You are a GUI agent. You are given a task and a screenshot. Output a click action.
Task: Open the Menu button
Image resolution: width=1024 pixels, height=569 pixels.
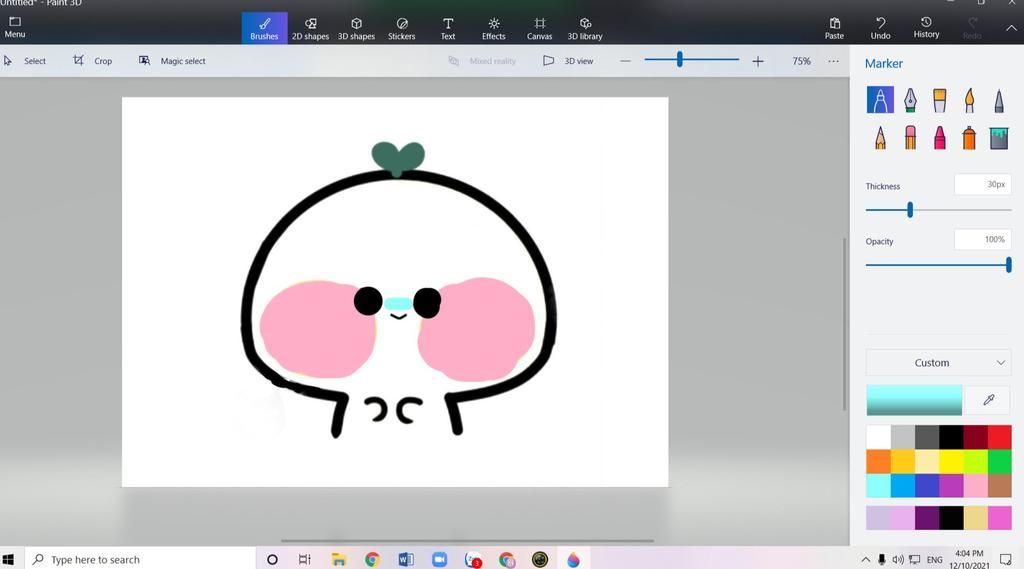(x=14, y=28)
